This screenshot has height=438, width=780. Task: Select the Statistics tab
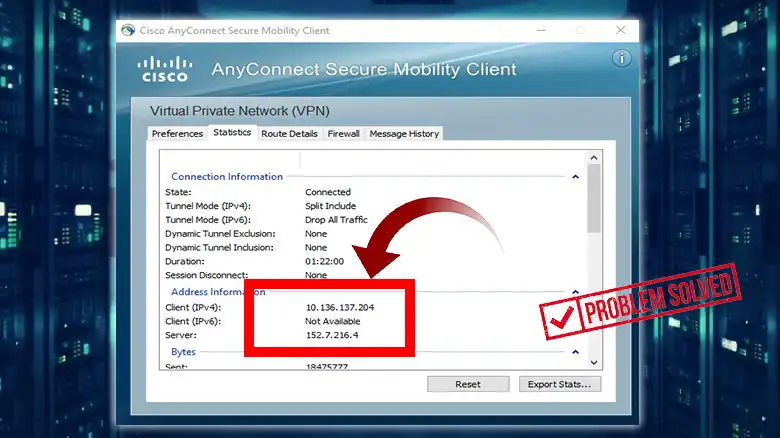pyautogui.click(x=232, y=132)
